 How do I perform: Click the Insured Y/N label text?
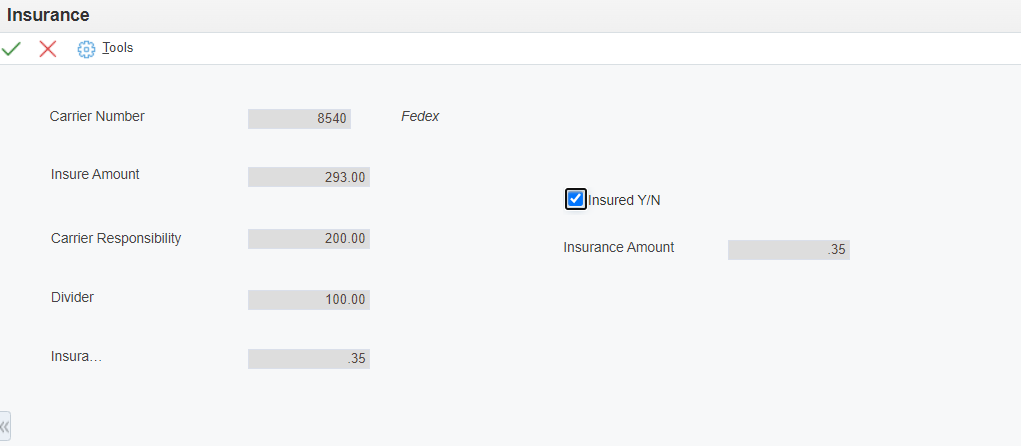click(x=624, y=201)
